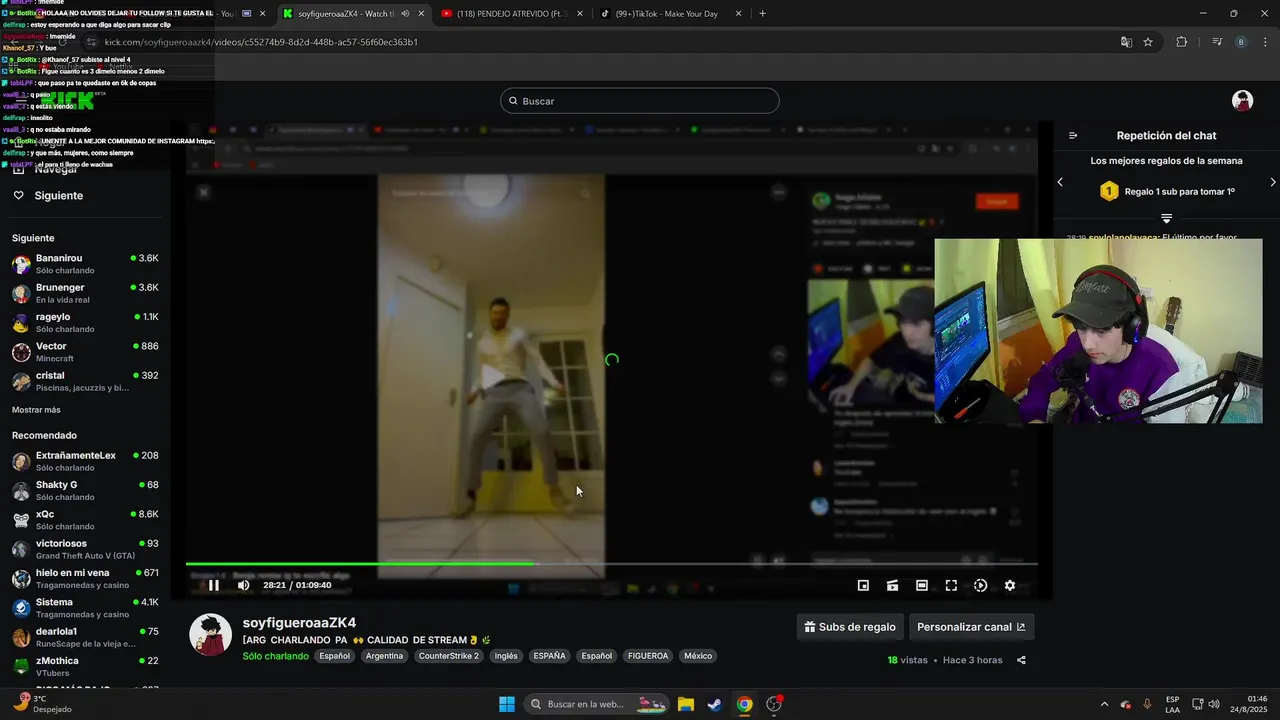Open Shakty G channel avatar

coord(21,491)
